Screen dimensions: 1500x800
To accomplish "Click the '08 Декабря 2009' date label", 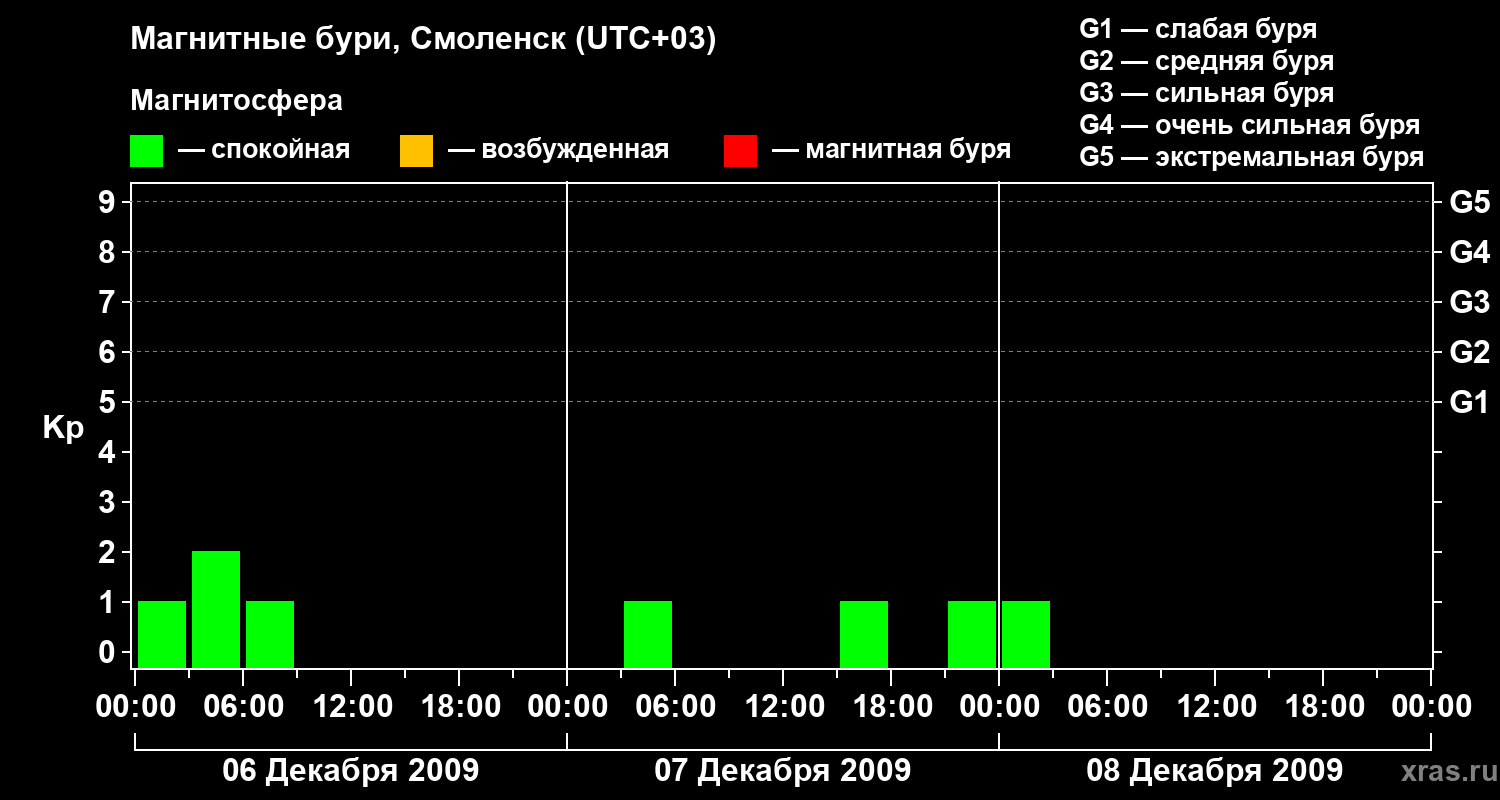I will point(1215,771).
